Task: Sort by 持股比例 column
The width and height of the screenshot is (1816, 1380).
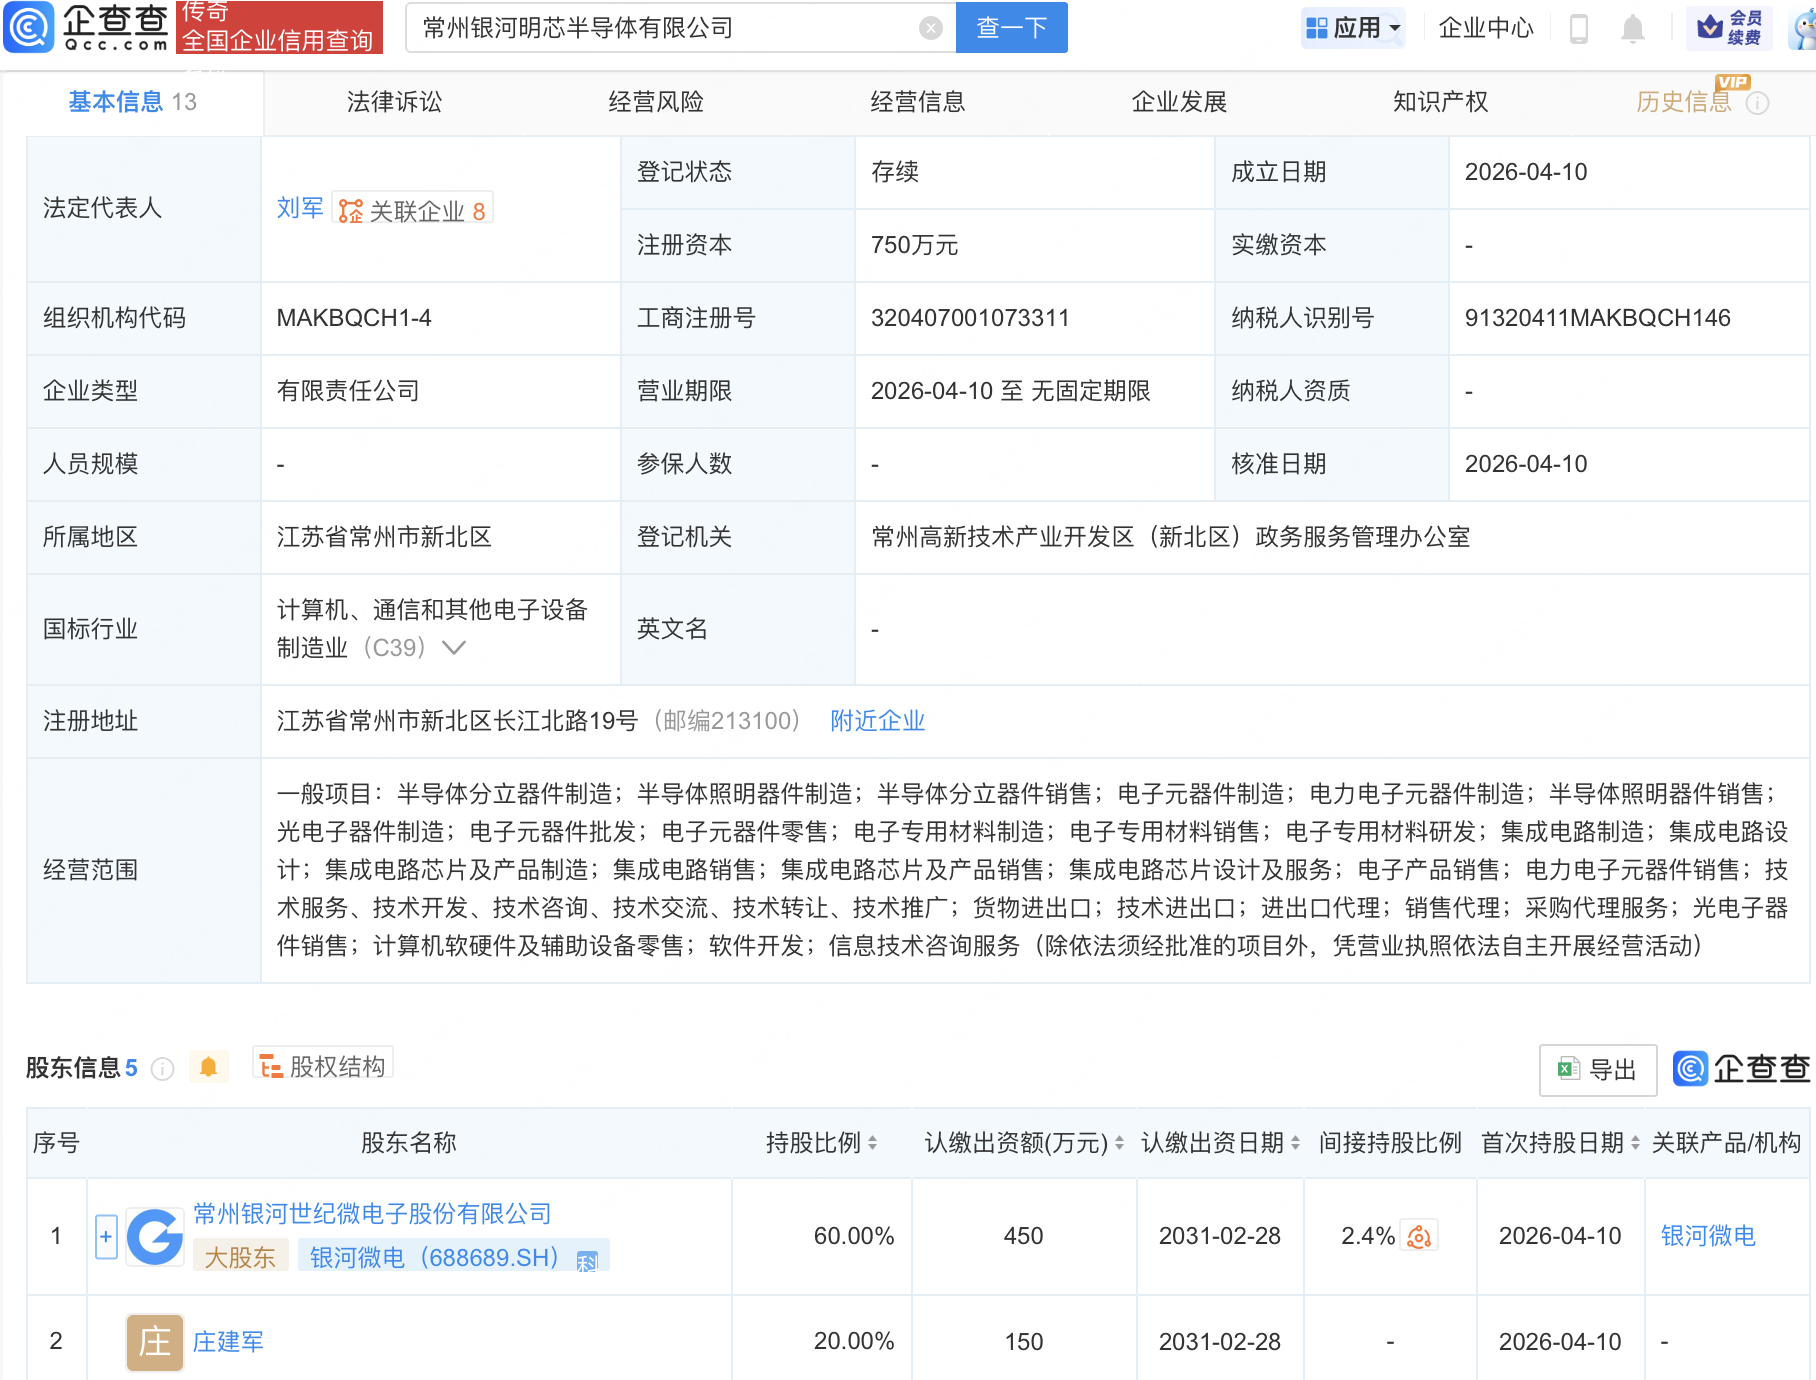Action: (872, 1143)
